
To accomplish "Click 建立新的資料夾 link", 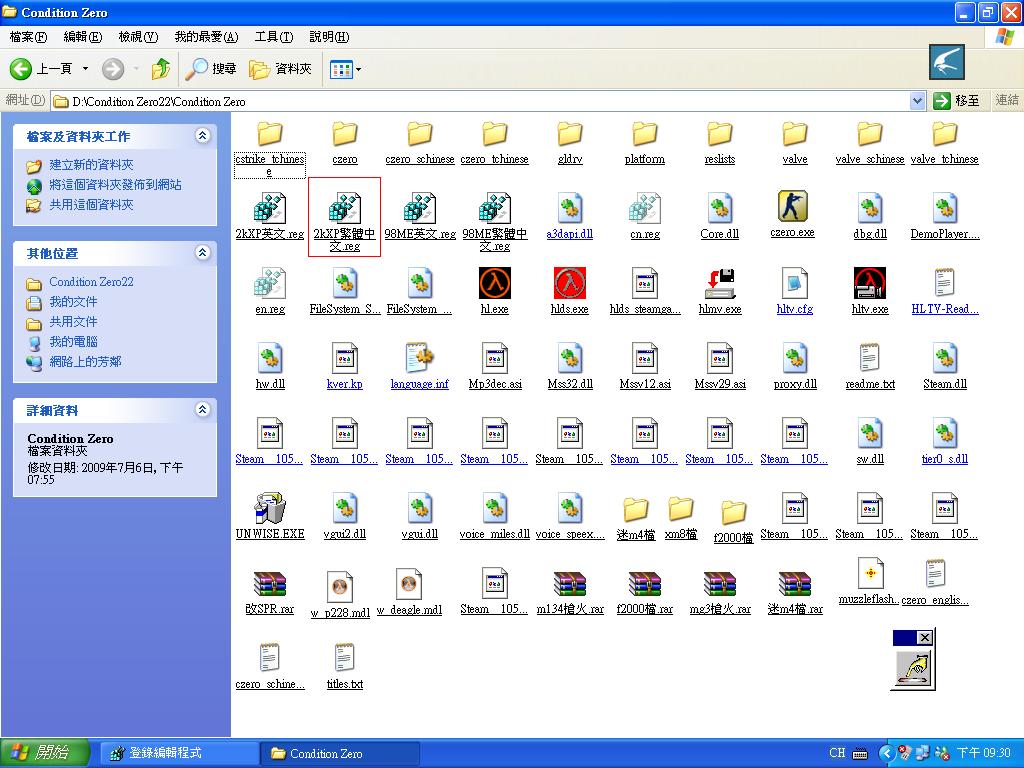I will (x=91, y=165).
